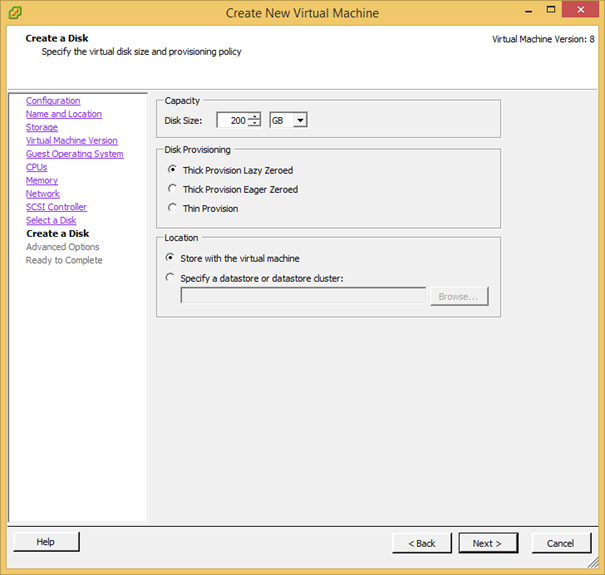Choose Specify a datastore or datastore cluster
The image size is (605, 575).
[x=173, y=278]
